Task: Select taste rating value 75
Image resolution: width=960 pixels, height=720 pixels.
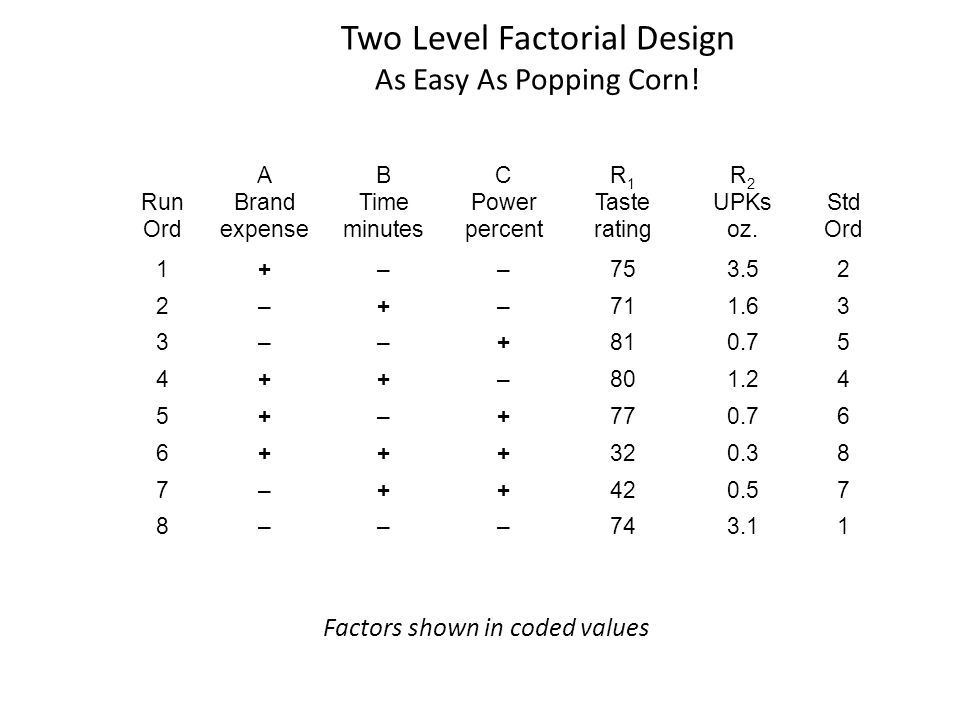Action: (x=622, y=269)
